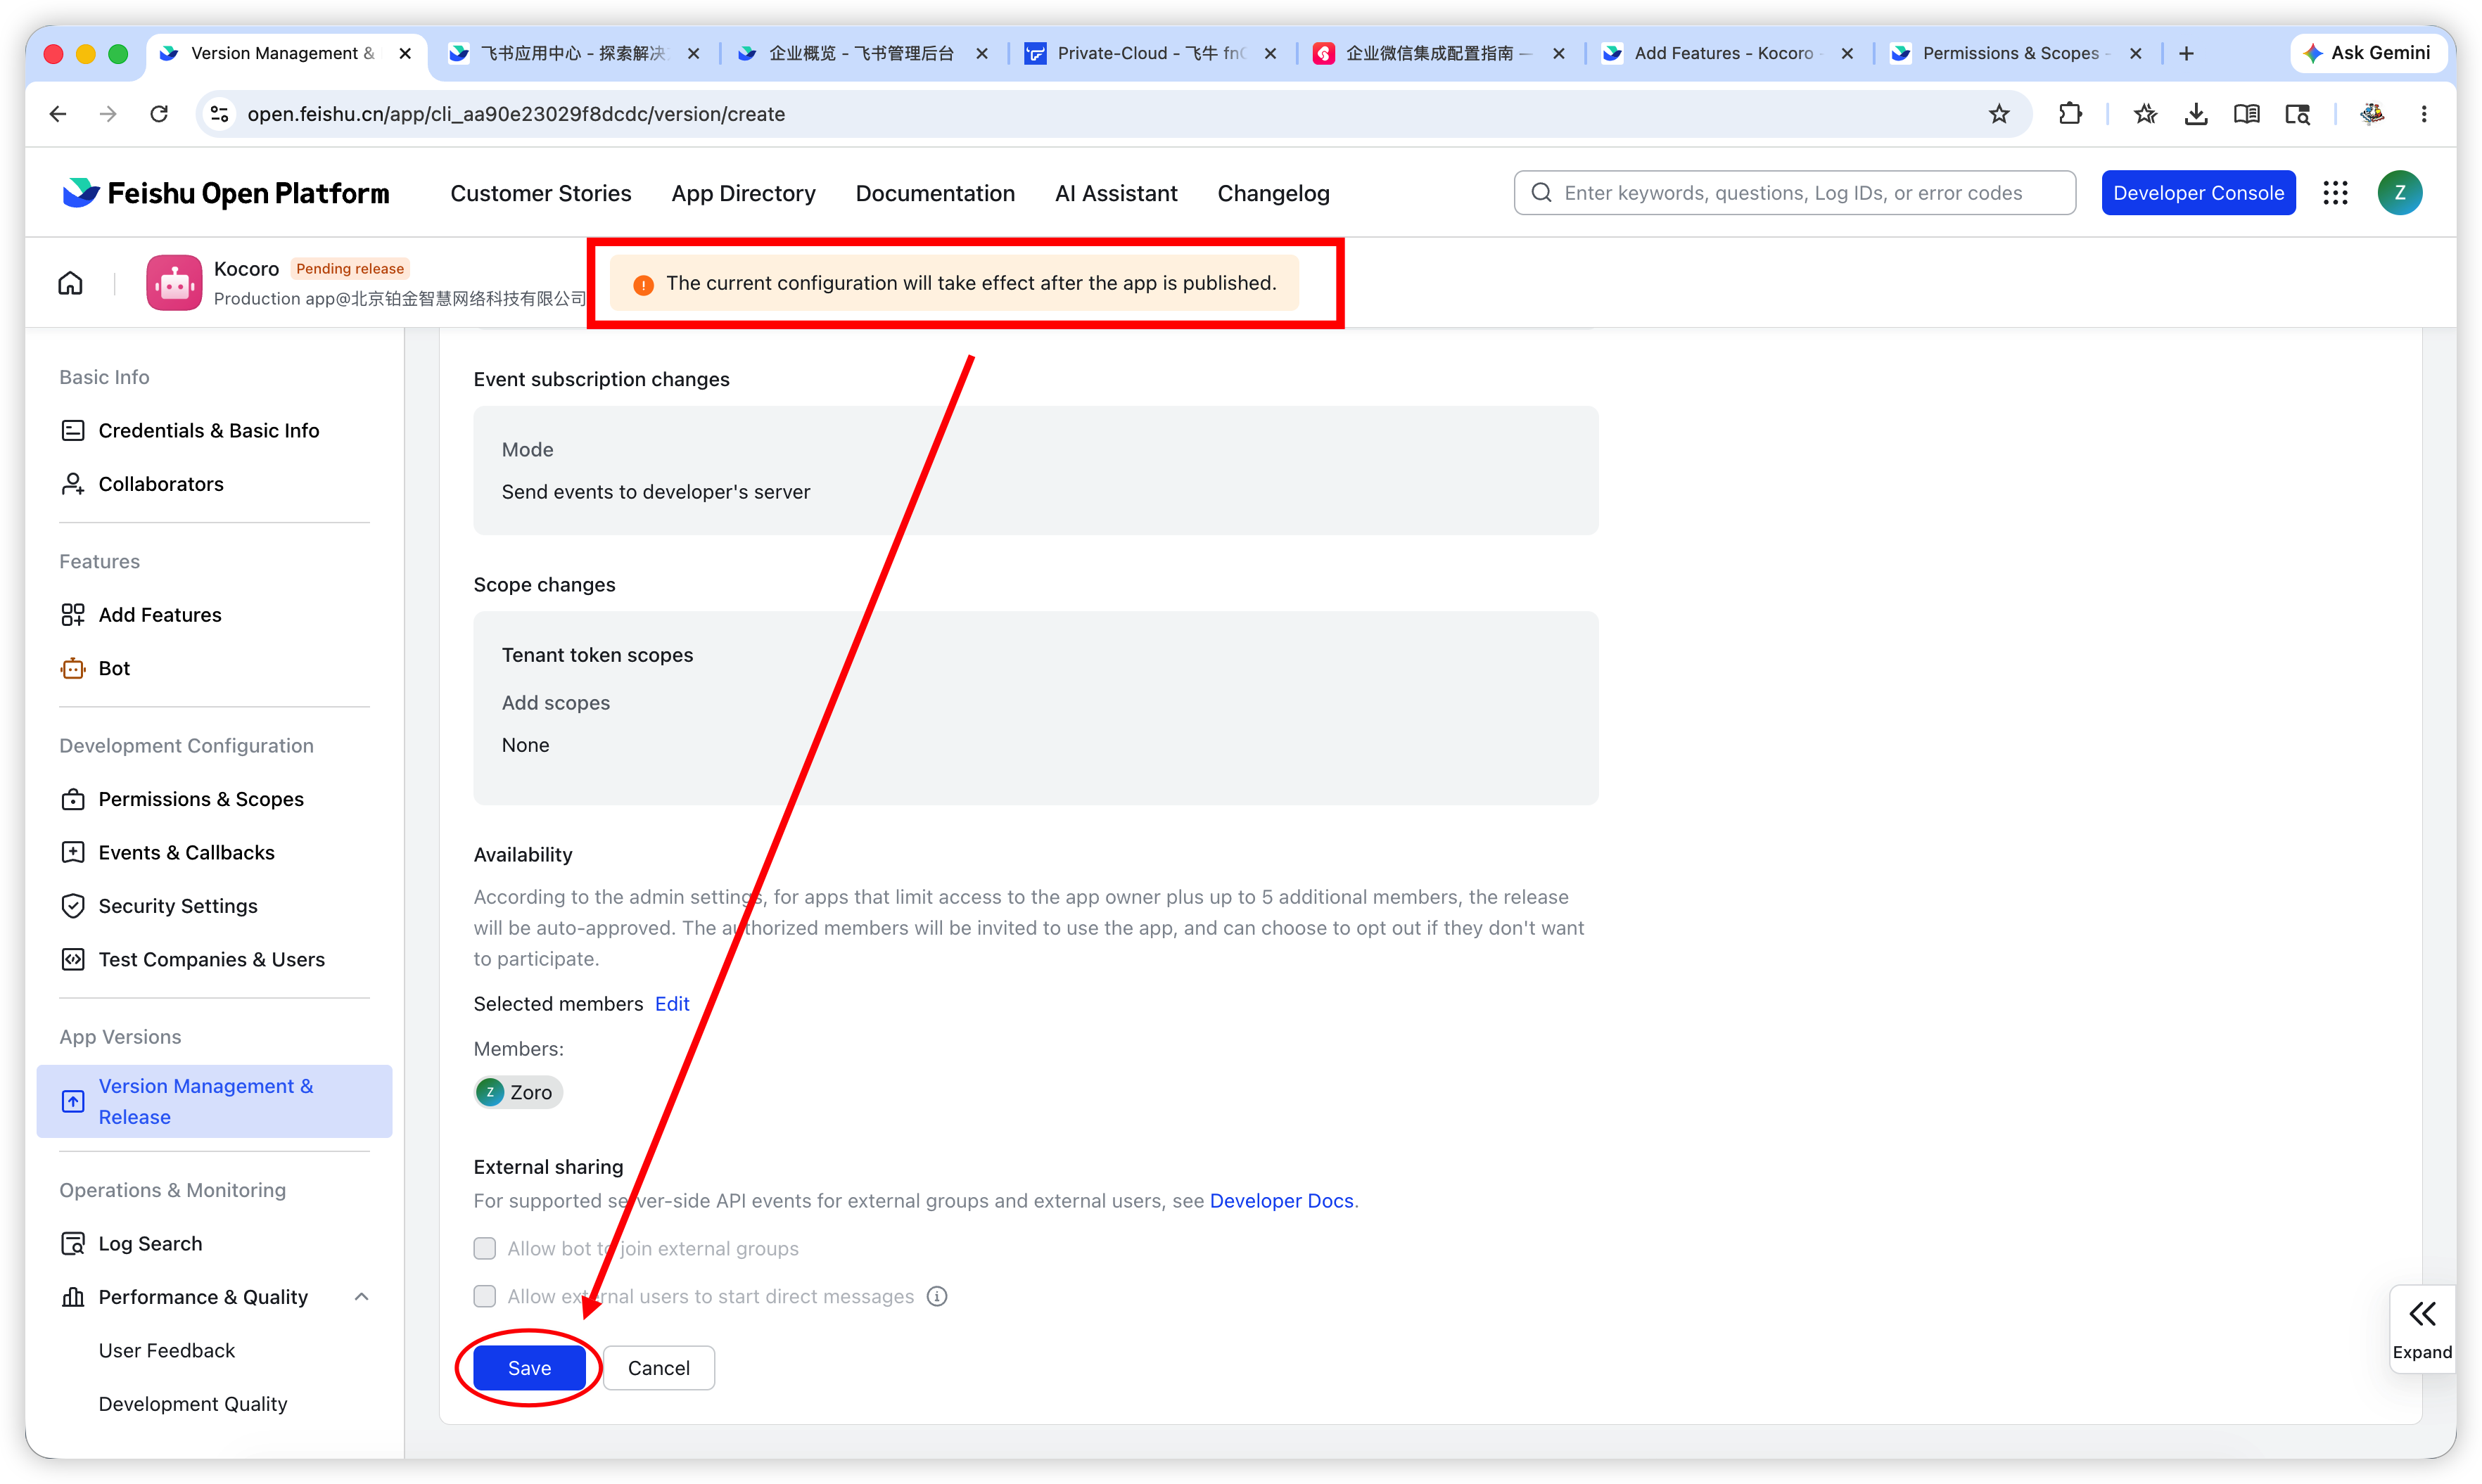Cancel the version creation
Image resolution: width=2482 pixels, height=1484 pixels.
[x=658, y=1368]
